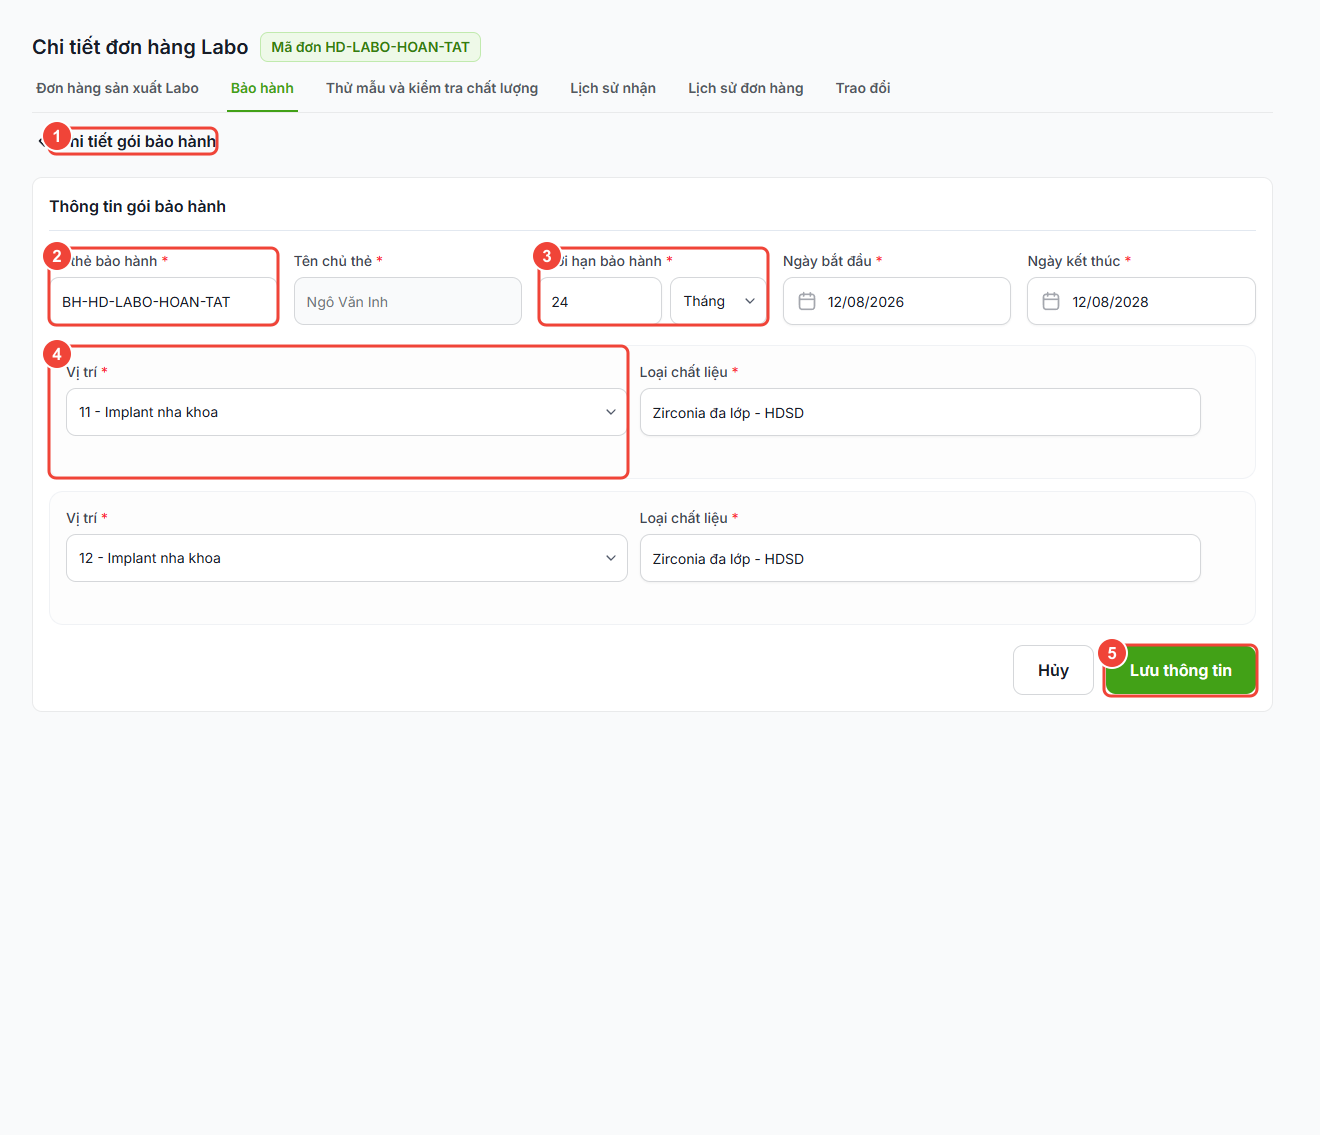Click the calendar icon in Ngày bắt đầu field
Screen dimensions: 1320x1135
tap(807, 301)
